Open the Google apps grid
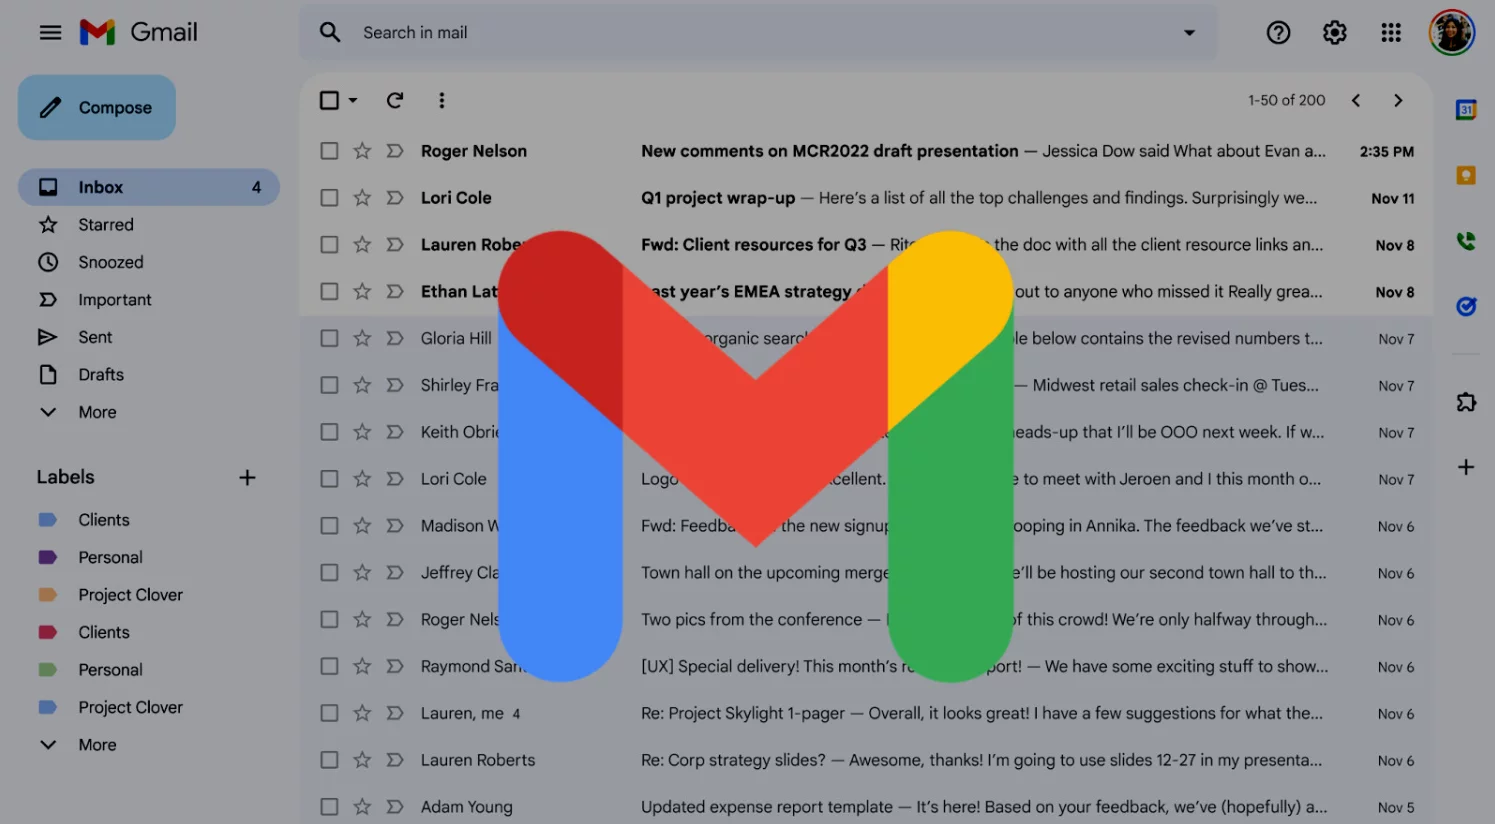This screenshot has height=824, width=1495. point(1391,33)
